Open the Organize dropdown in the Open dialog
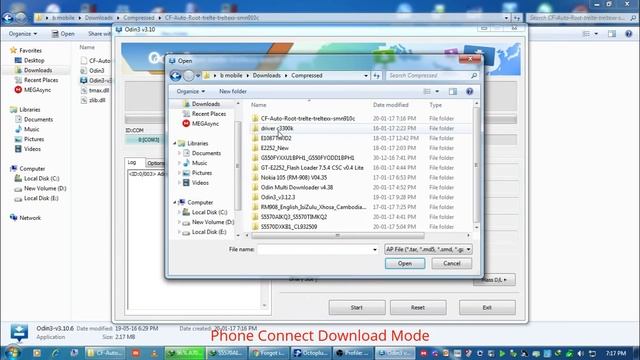Screen dimensions: 640x360 tap(191, 91)
